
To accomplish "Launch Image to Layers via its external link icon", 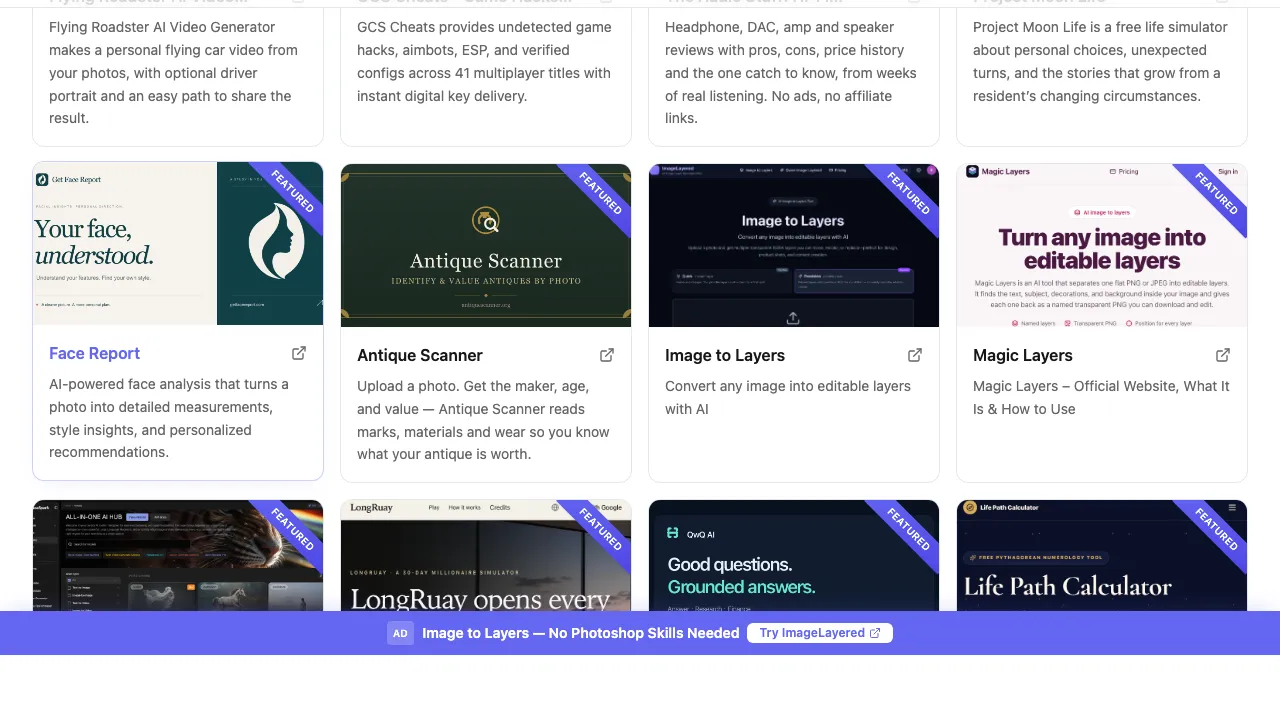I will click(915, 355).
